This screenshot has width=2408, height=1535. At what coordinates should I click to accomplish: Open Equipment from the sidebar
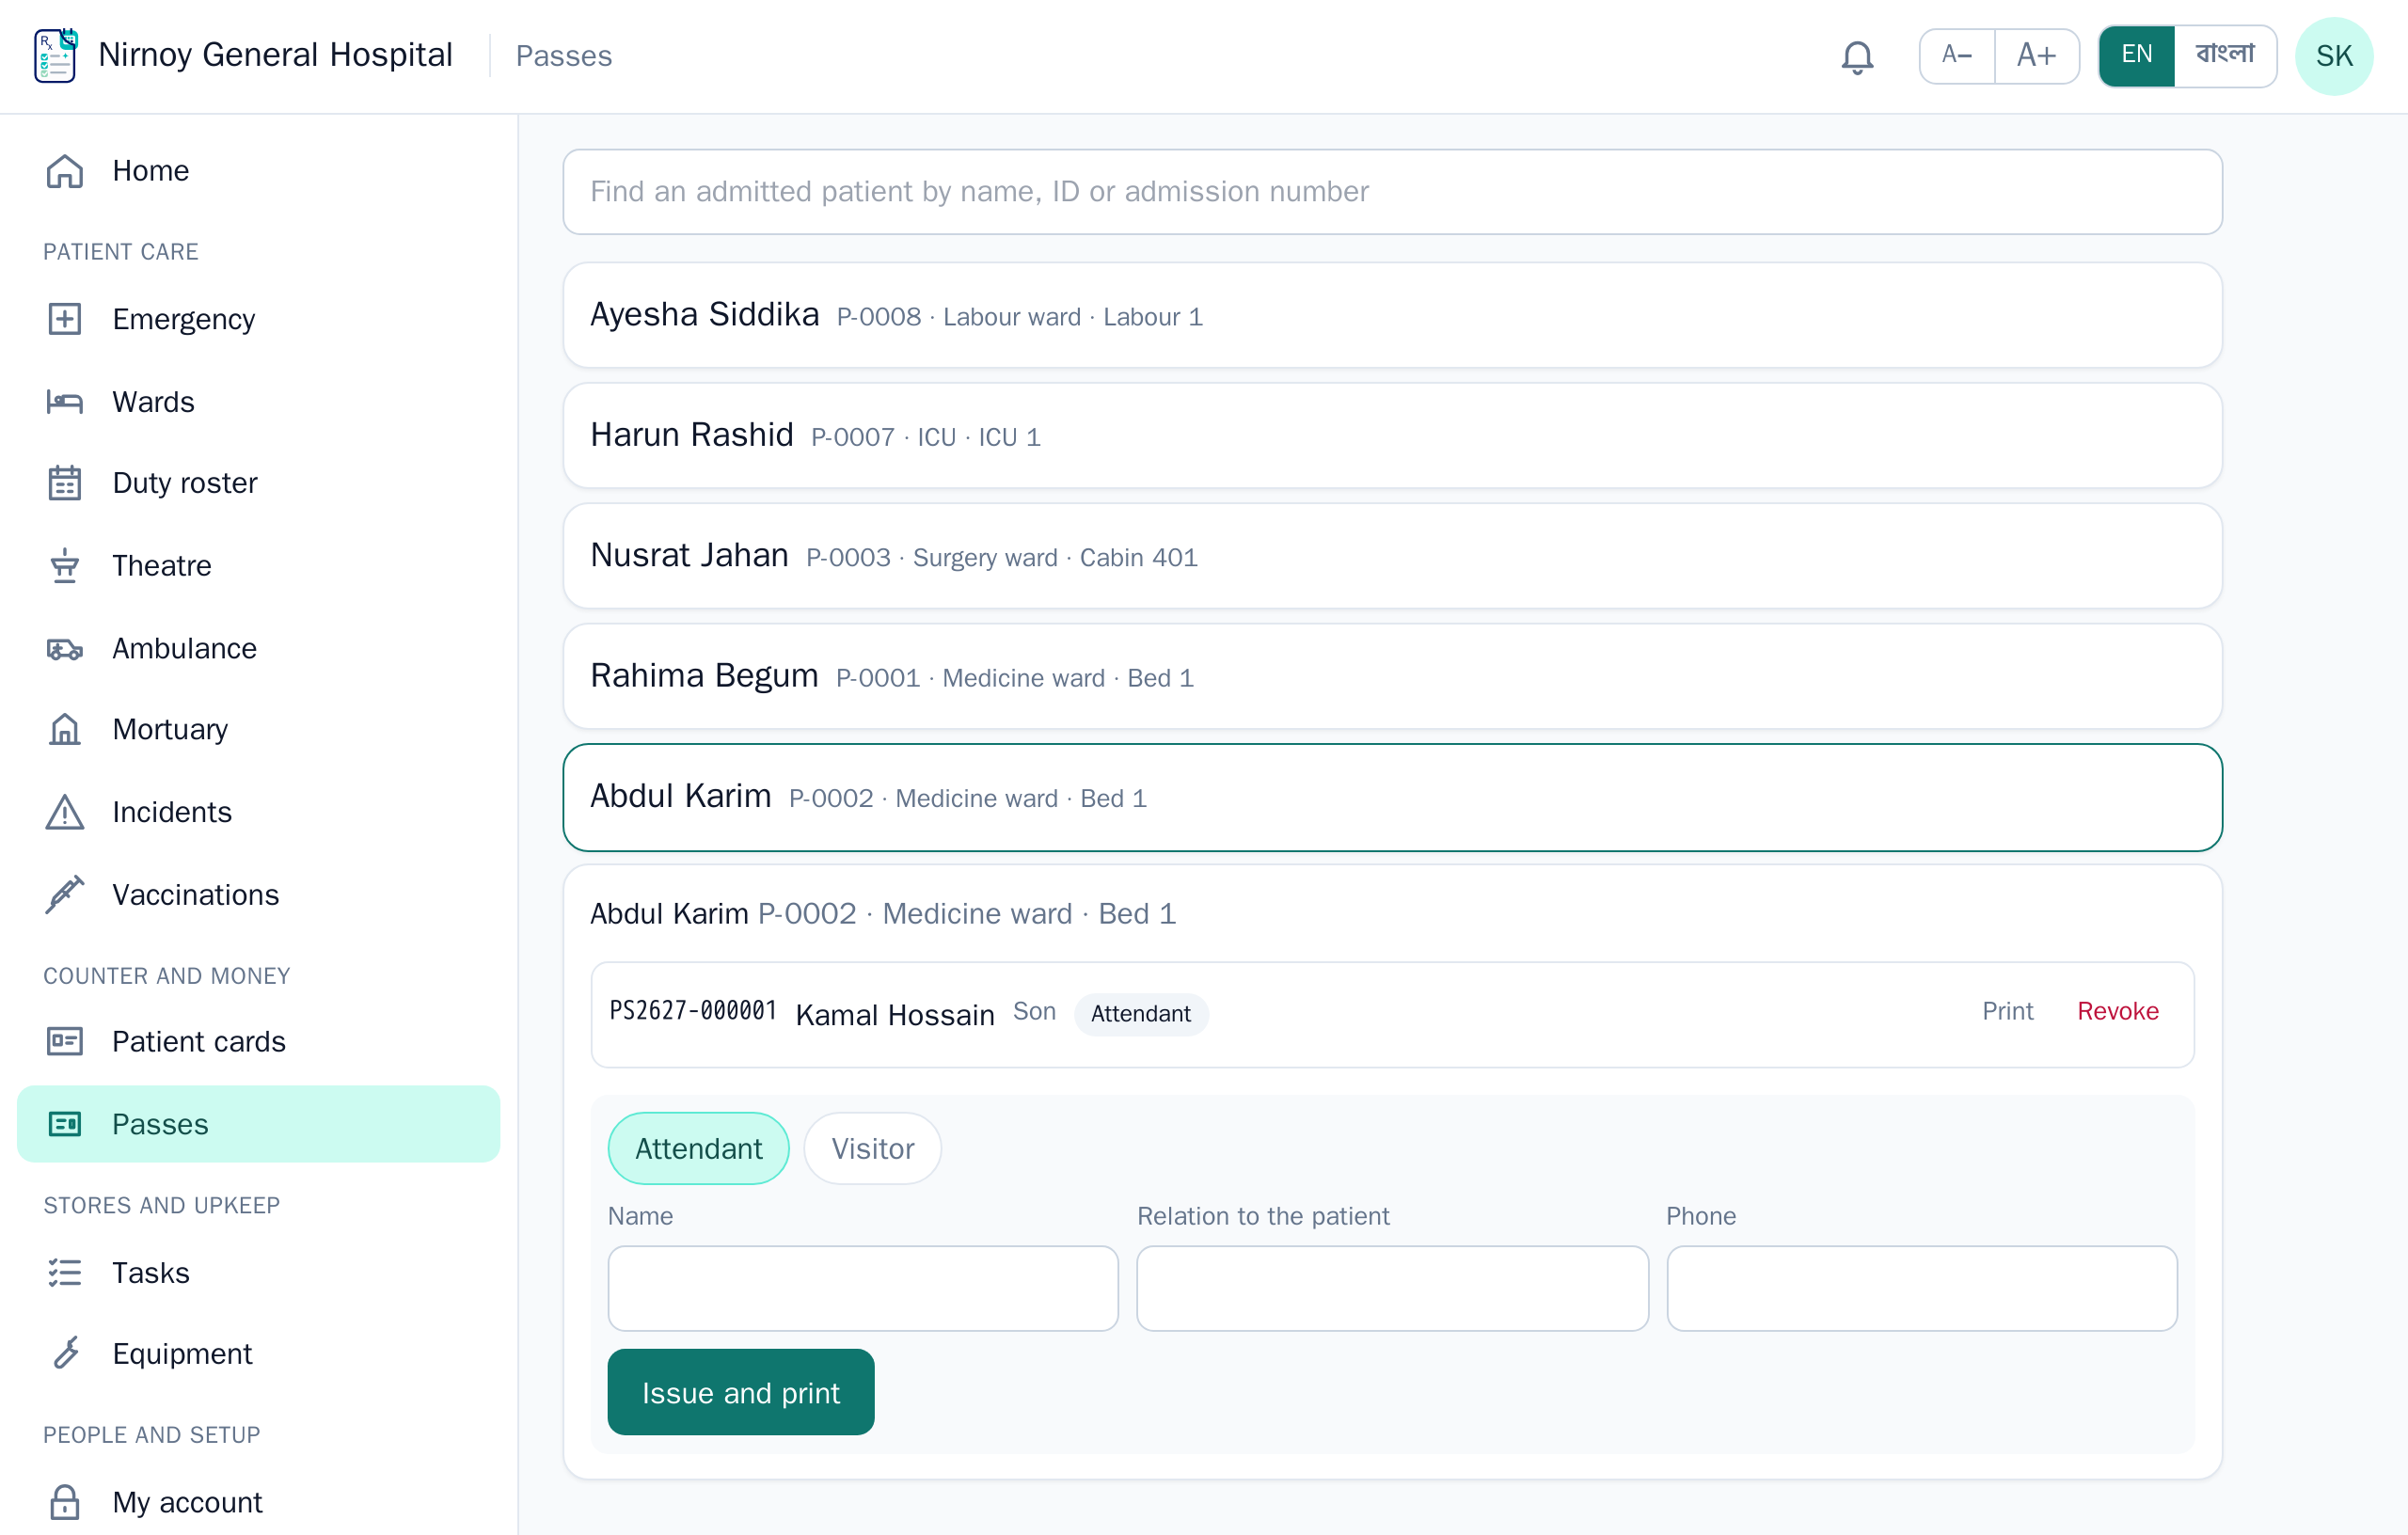[x=258, y=1354]
